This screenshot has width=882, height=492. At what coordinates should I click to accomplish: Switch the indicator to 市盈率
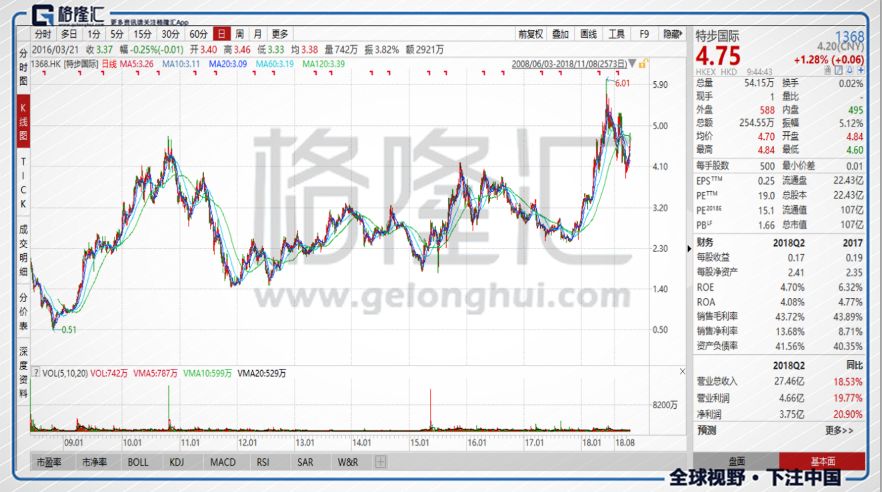(x=48, y=462)
